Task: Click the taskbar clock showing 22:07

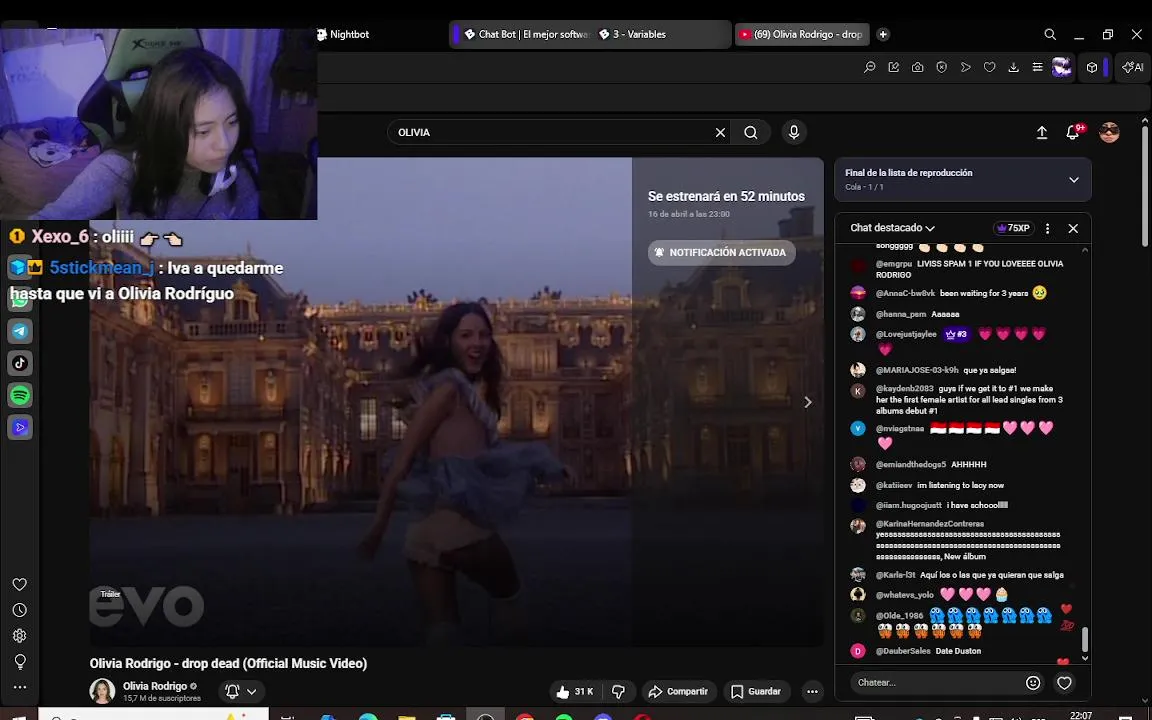Action: point(1081,715)
